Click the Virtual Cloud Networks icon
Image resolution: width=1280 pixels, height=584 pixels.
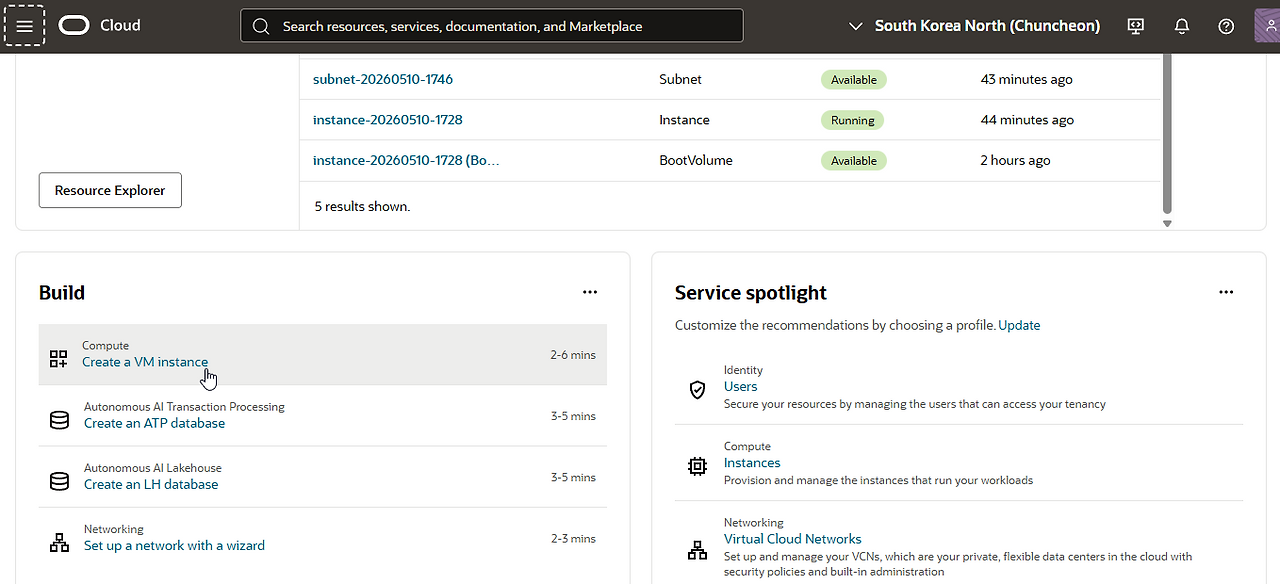[x=698, y=550]
